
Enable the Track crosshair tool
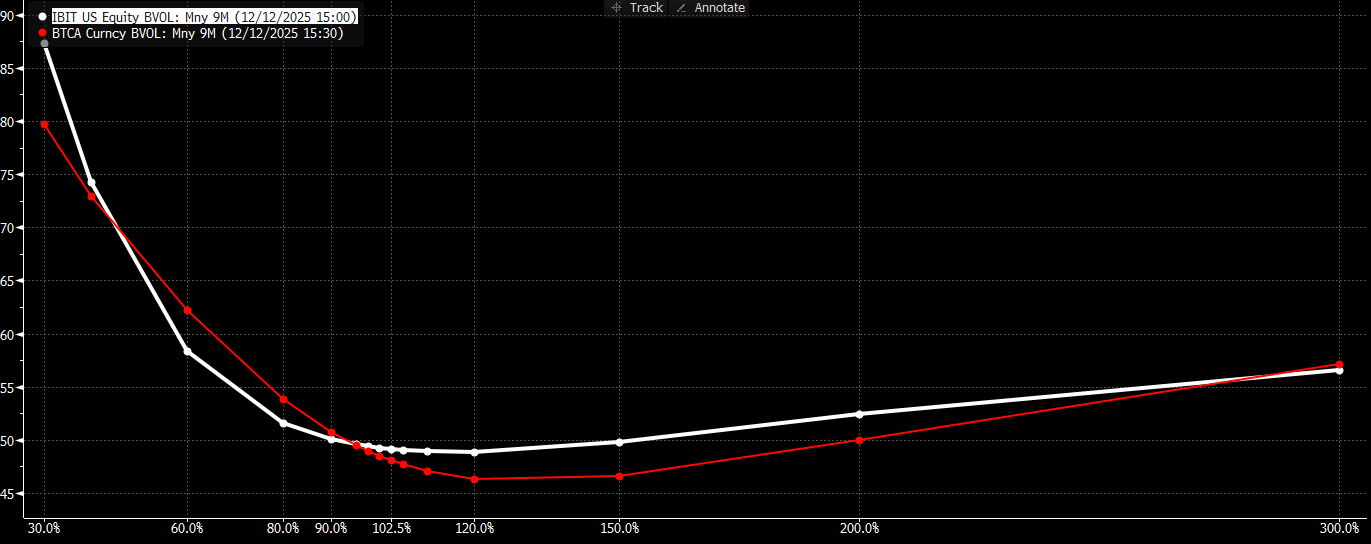pyautogui.click(x=636, y=7)
